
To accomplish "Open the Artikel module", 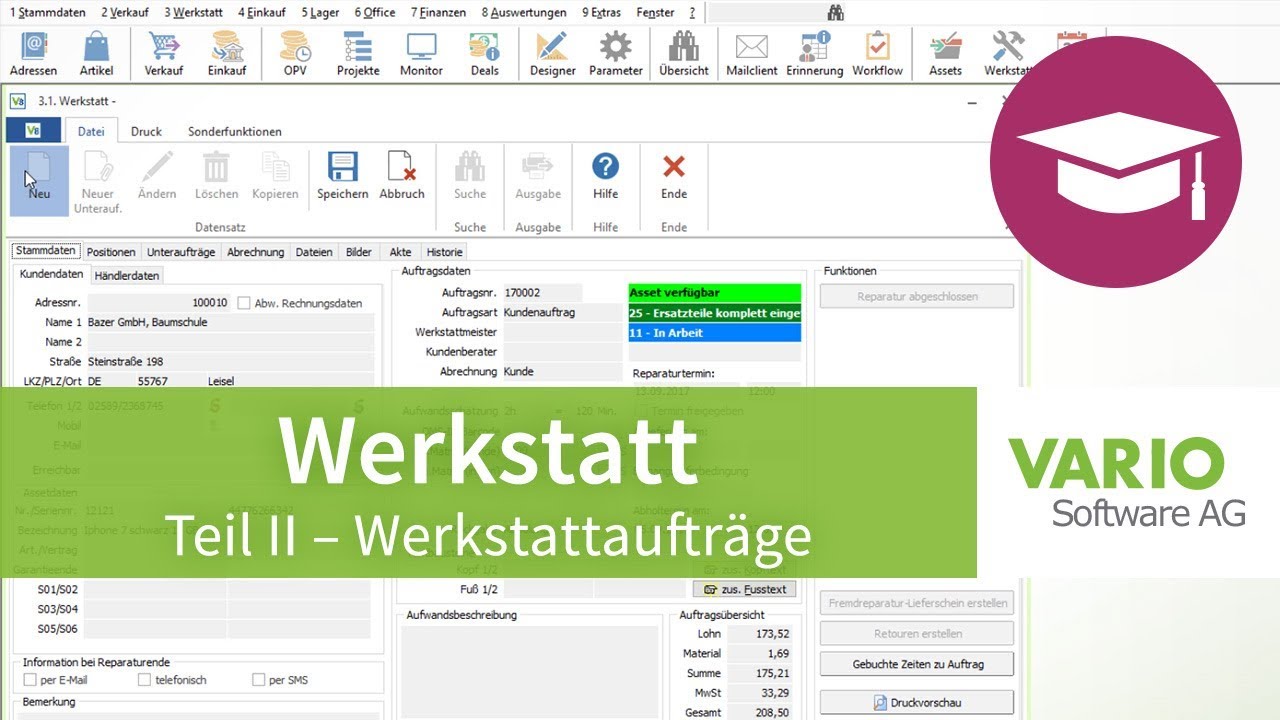I will pos(97,53).
